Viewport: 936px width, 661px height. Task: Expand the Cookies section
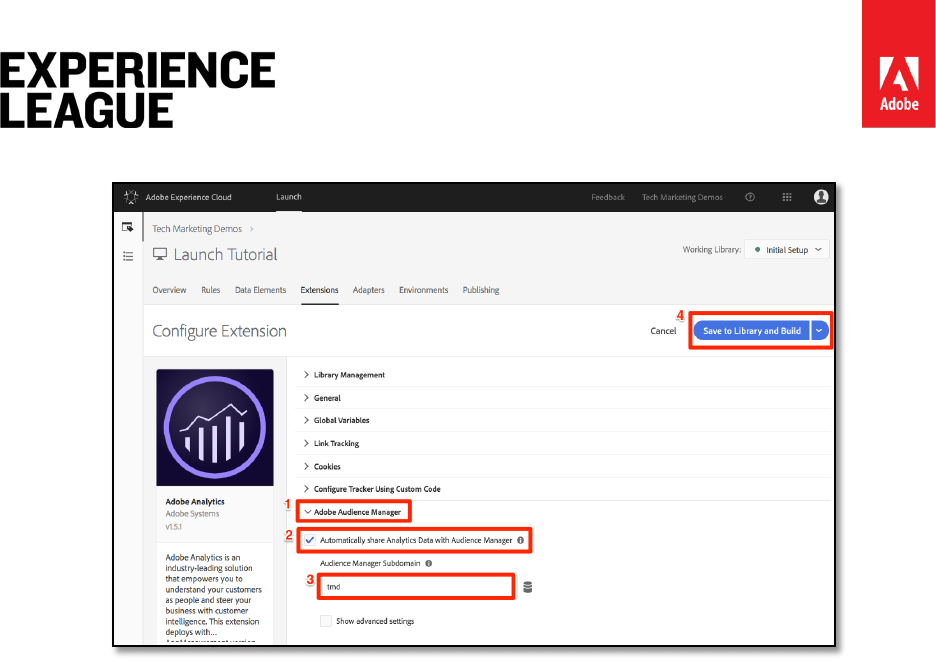(322, 466)
